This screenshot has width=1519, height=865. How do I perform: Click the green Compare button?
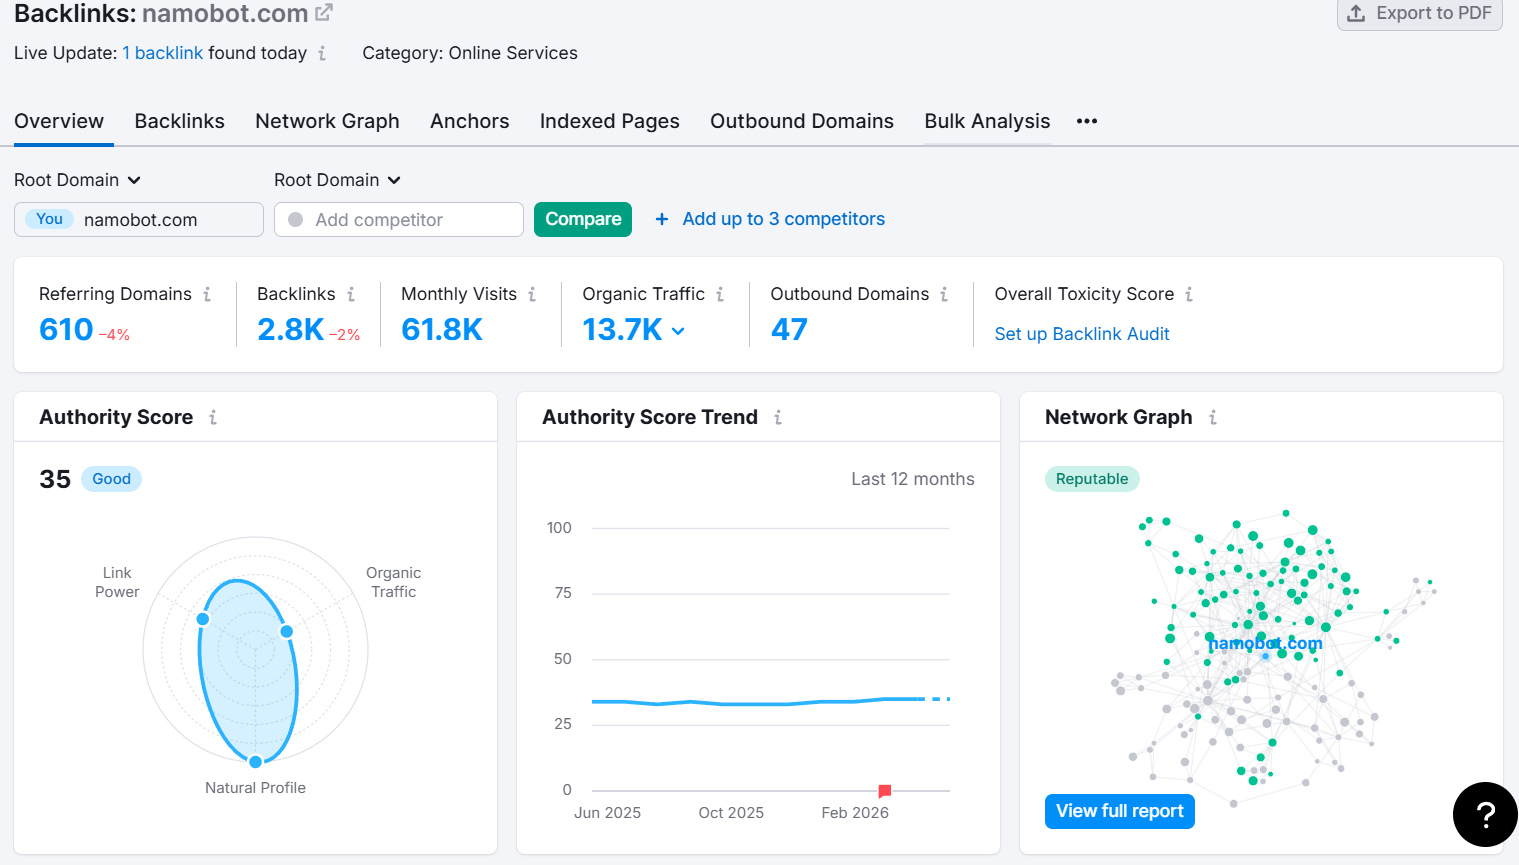tap(583, 219)
